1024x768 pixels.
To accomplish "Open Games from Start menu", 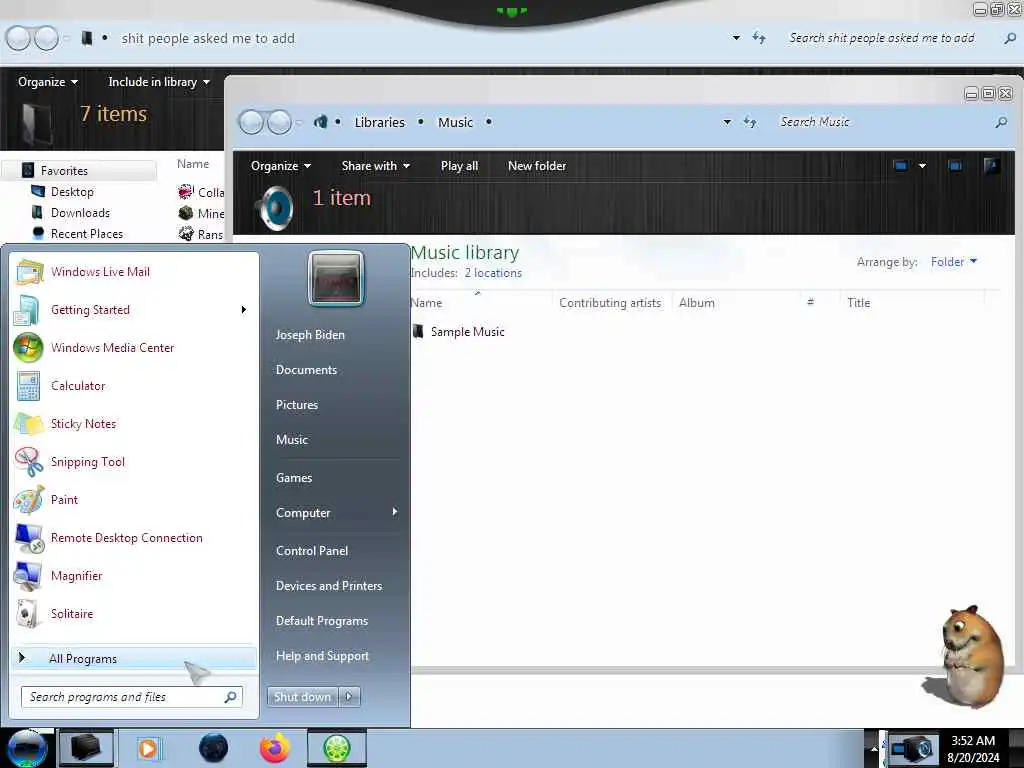I will tap(294, 478).
